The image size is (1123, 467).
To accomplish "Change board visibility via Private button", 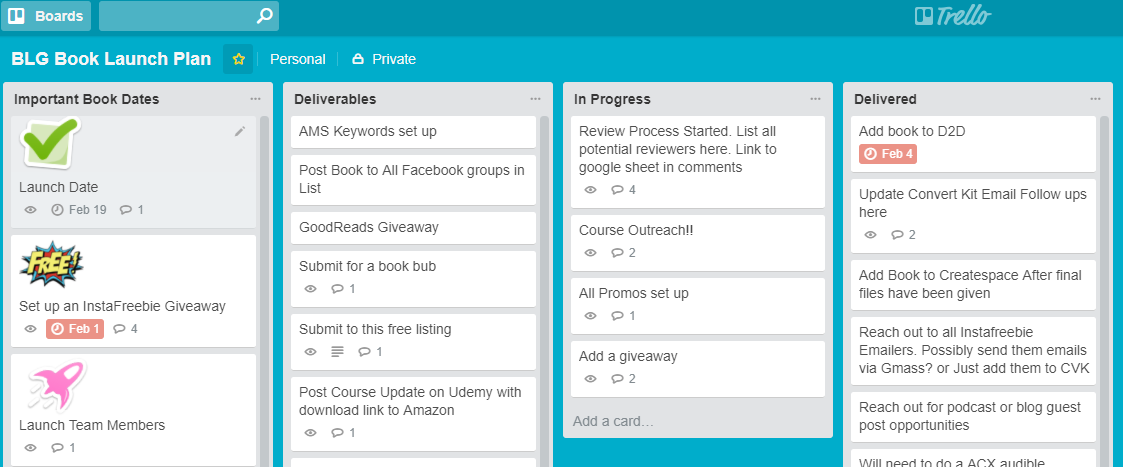I will click(x=384, y=59).
